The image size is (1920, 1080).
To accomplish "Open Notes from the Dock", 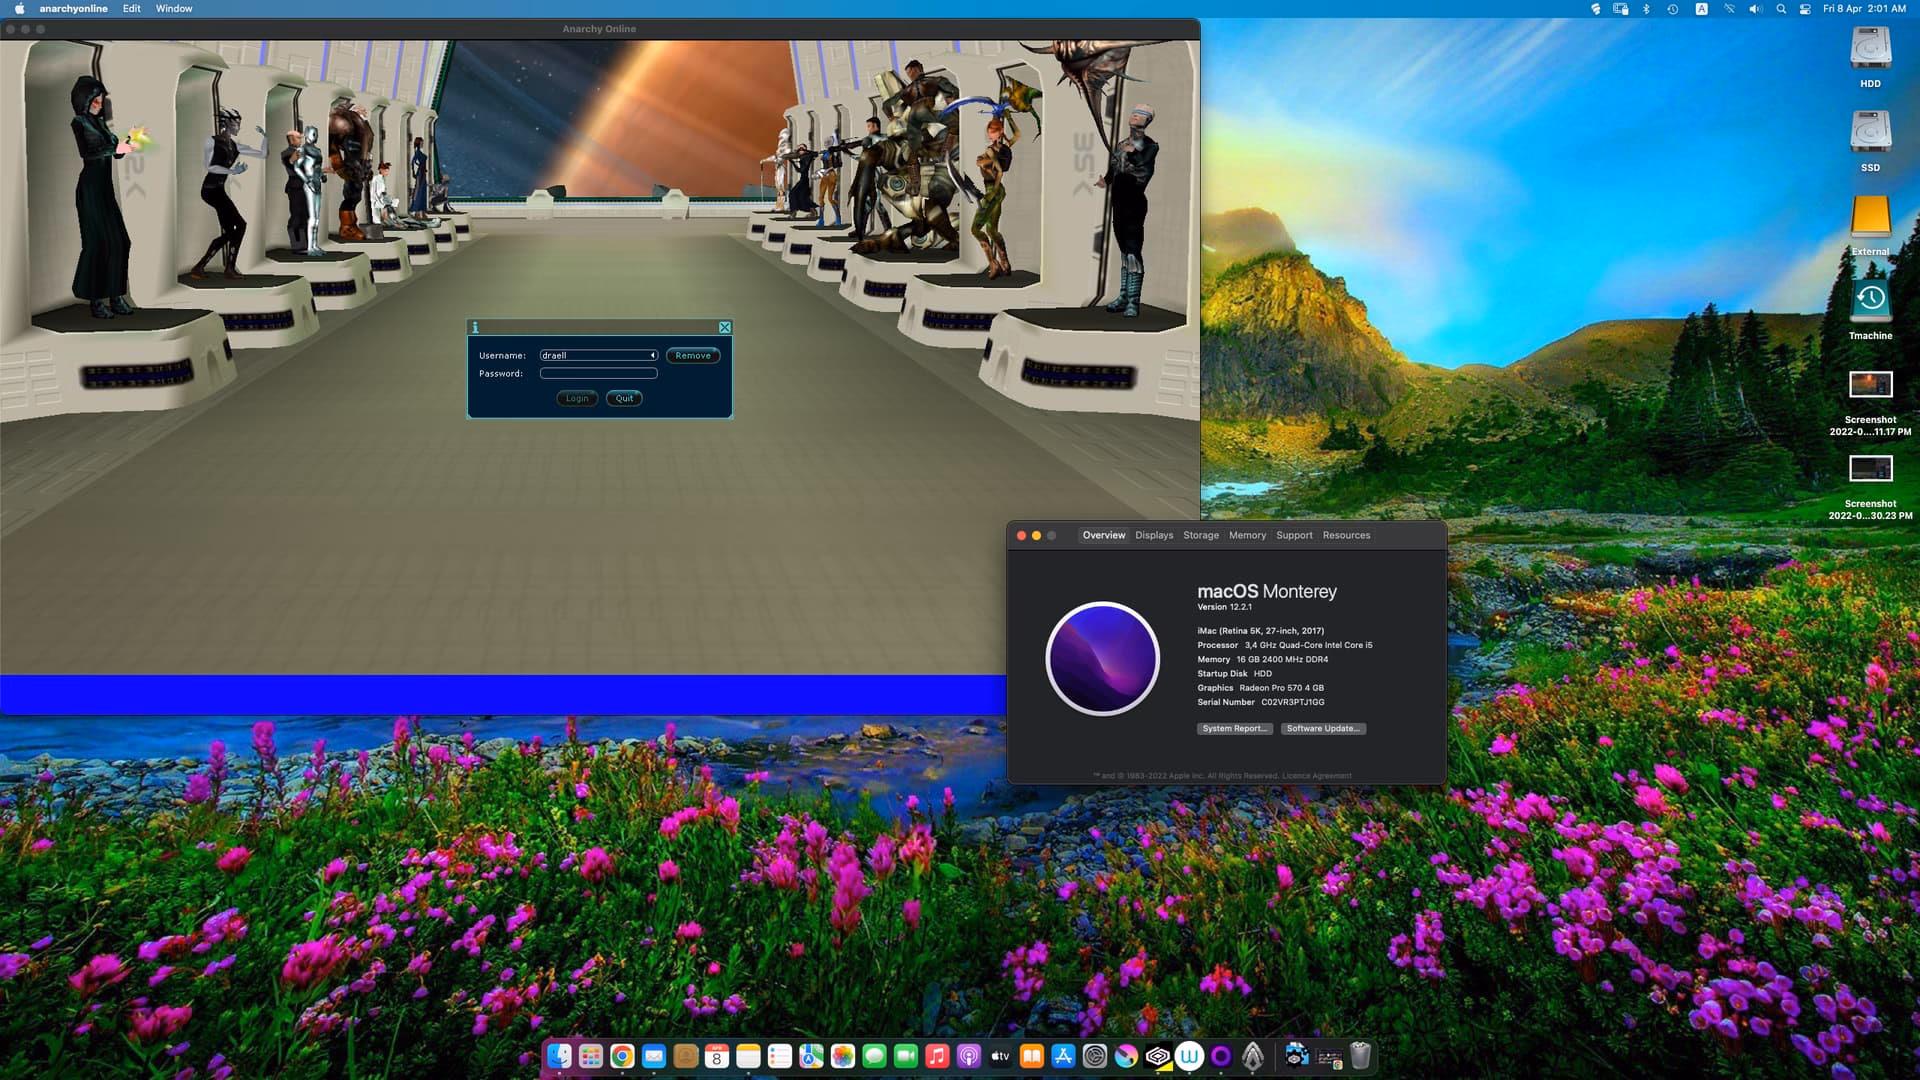I will pyautogui.click(x=748, y=1056).
